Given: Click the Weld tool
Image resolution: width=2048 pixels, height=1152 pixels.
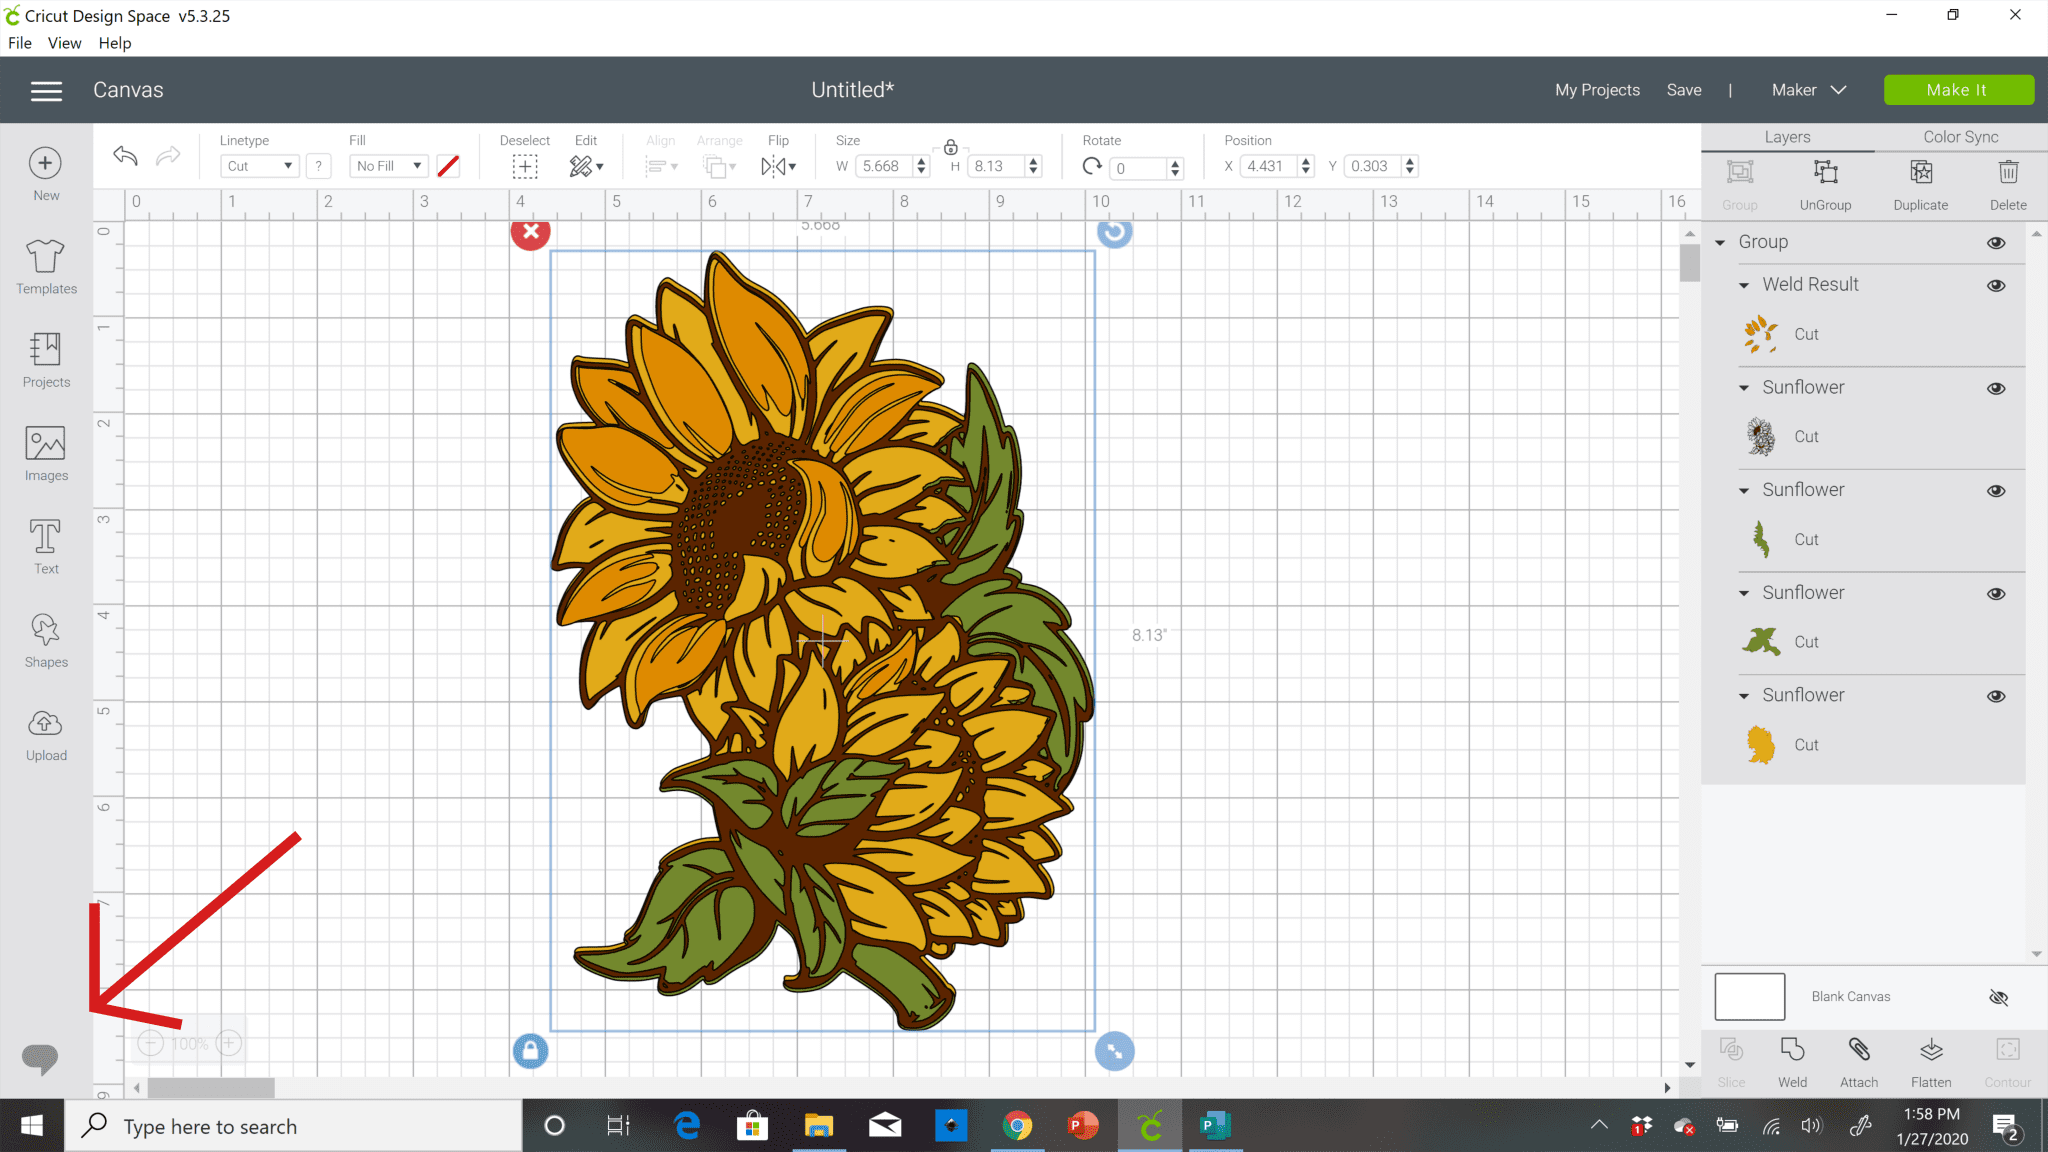Looking at the screenshot, I should (1791, 1060).
